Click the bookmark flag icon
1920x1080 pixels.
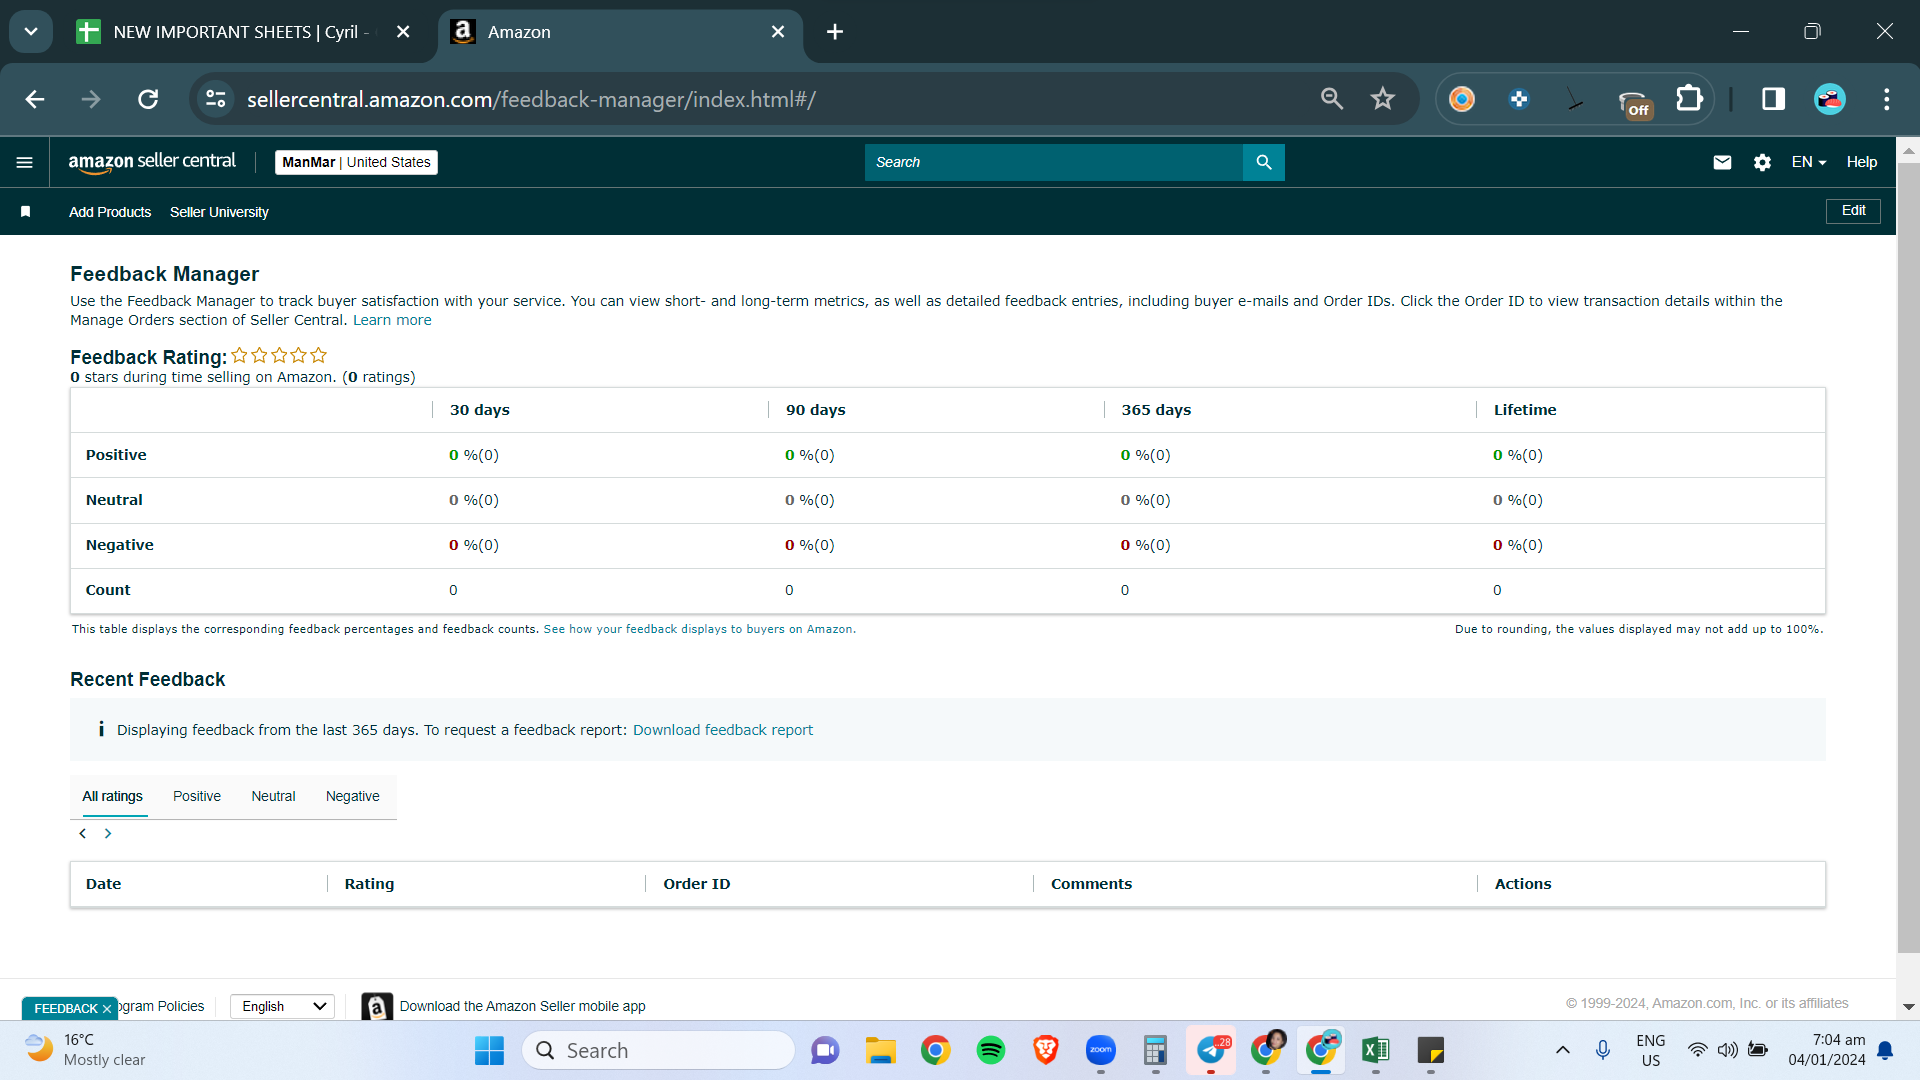(x=26, y=212)
